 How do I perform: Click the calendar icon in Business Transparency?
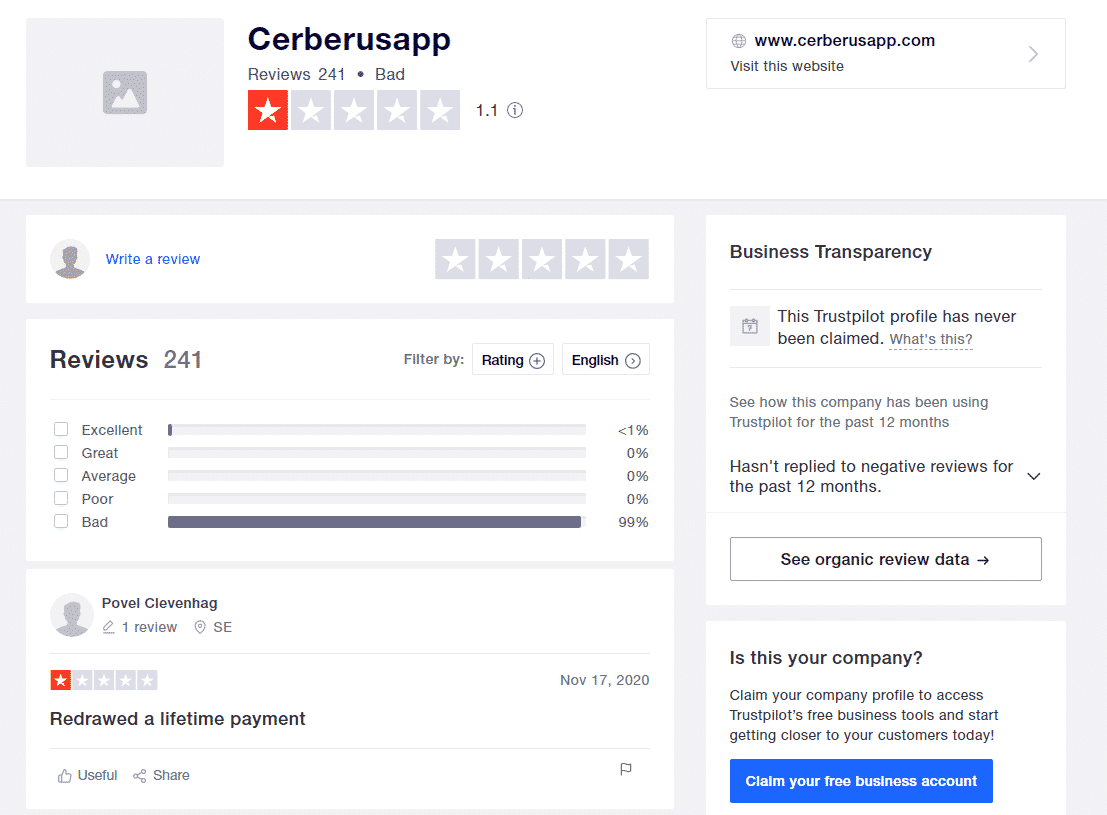[x=749, y=326]
